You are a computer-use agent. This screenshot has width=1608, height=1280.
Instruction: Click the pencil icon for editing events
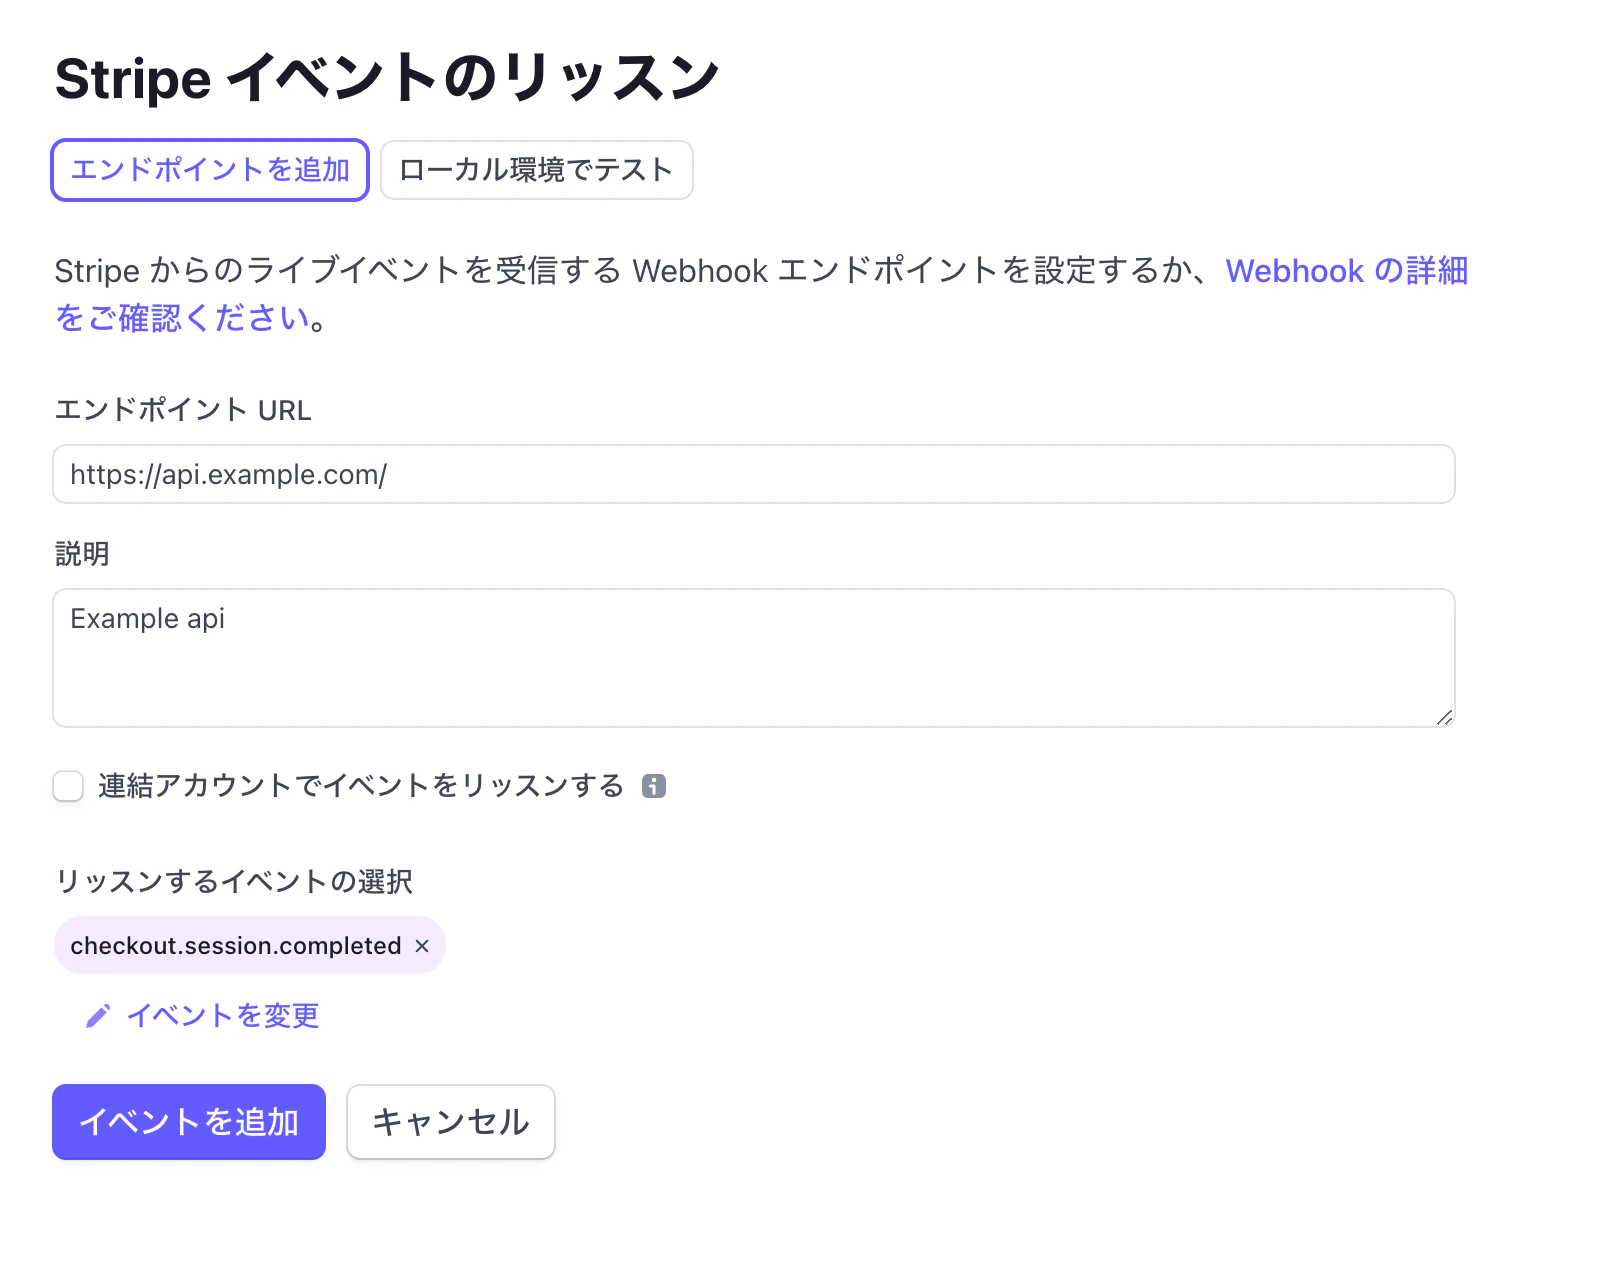(97, 1016)
